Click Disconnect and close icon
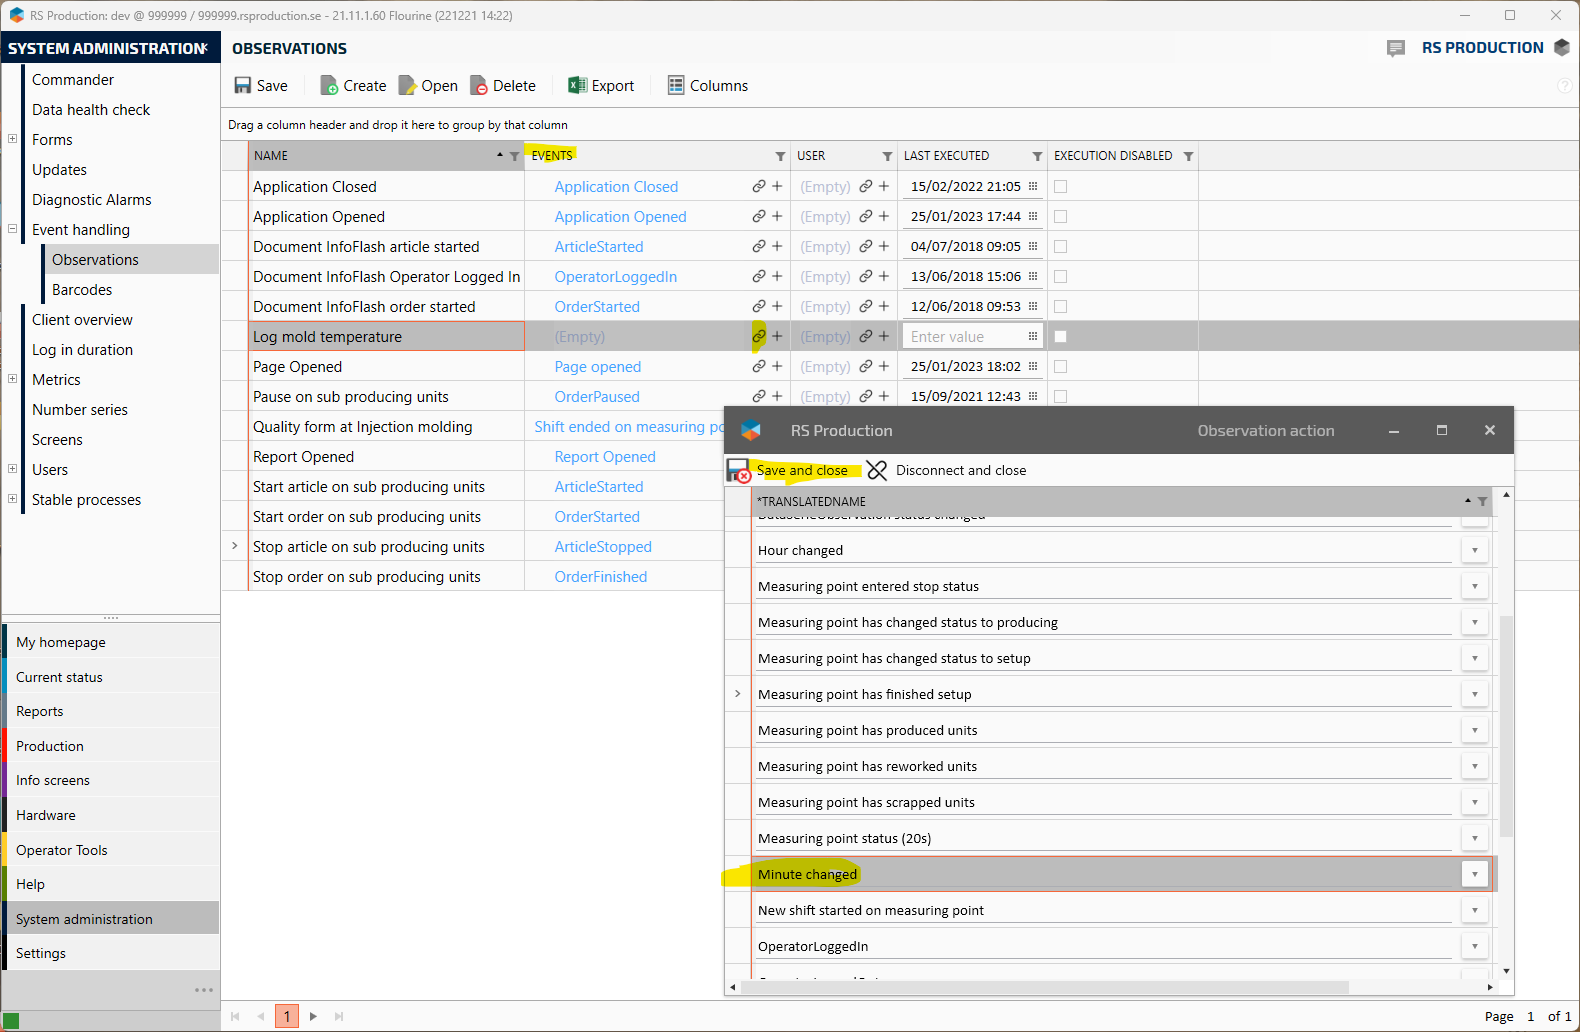 click(877, 470)
